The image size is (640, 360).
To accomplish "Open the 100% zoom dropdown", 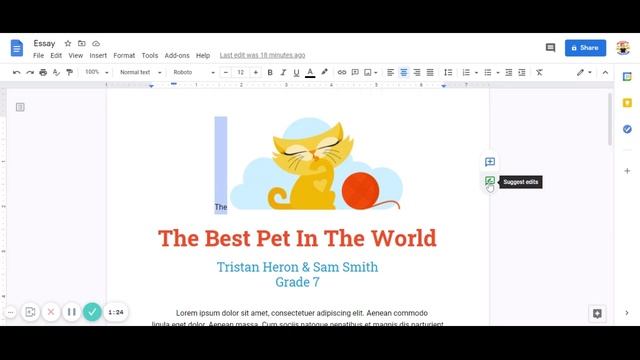I will tap(96, 72).
